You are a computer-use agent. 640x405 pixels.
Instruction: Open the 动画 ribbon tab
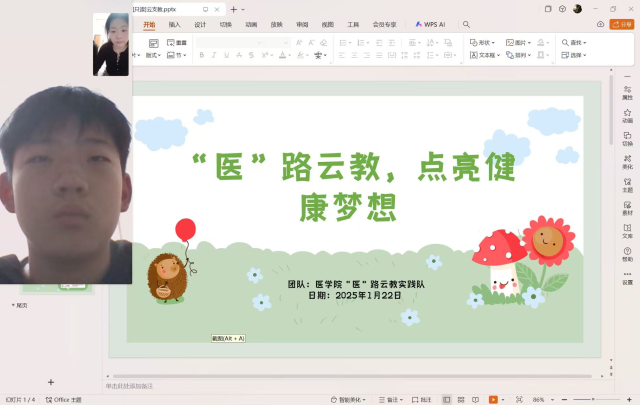(251, 23)
